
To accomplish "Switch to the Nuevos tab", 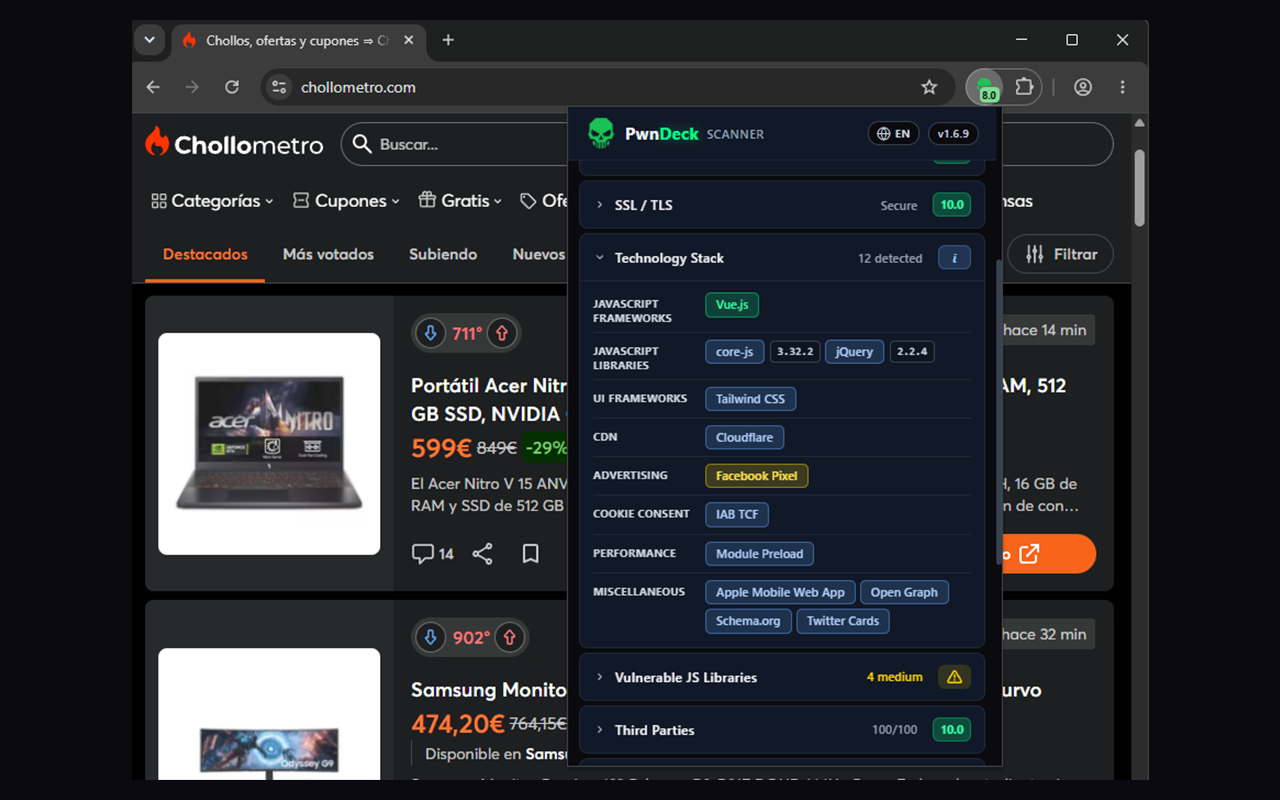I will [539, 254].
